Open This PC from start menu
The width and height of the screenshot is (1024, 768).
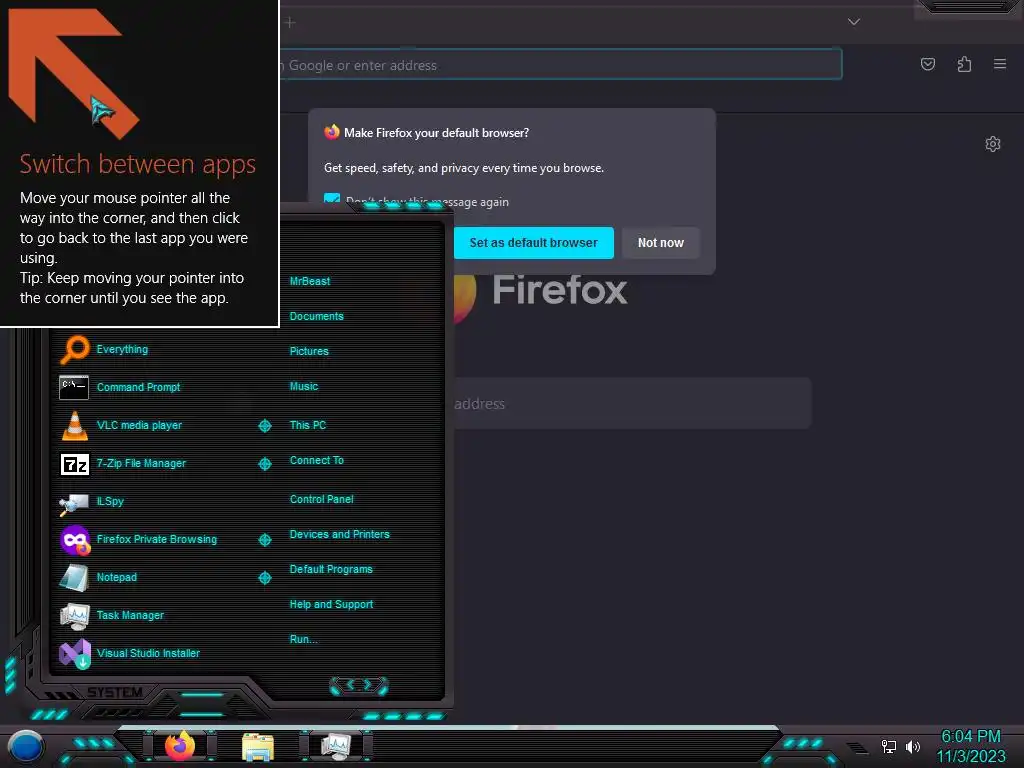pos(308,425)
